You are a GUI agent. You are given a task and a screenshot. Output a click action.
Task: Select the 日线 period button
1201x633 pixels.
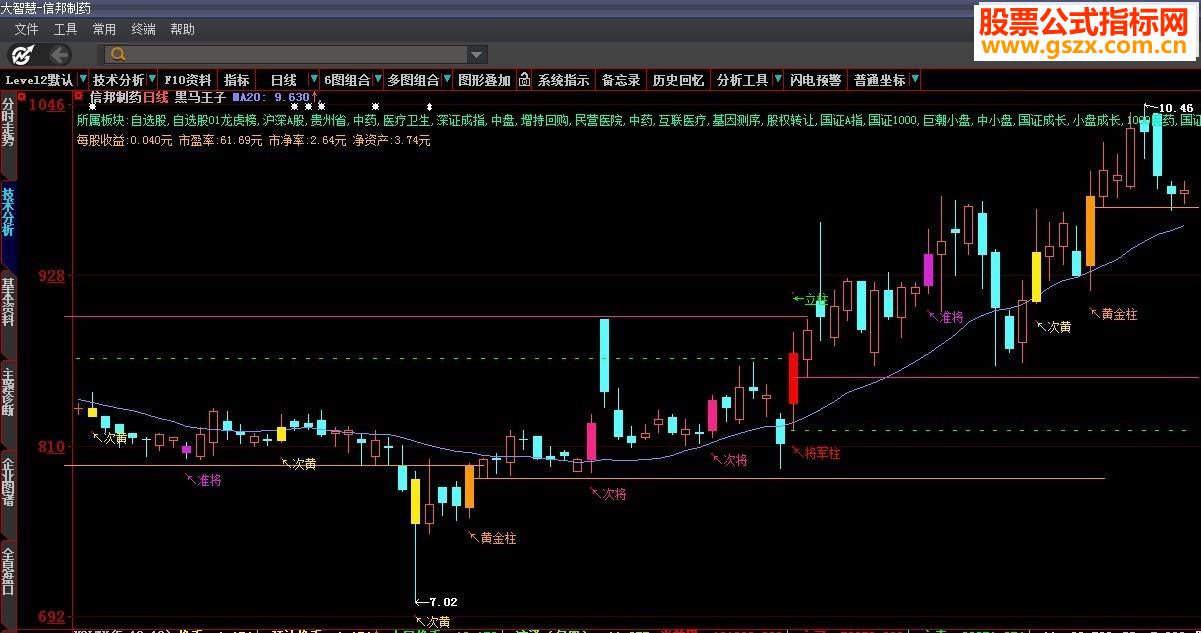pos(284,80)
